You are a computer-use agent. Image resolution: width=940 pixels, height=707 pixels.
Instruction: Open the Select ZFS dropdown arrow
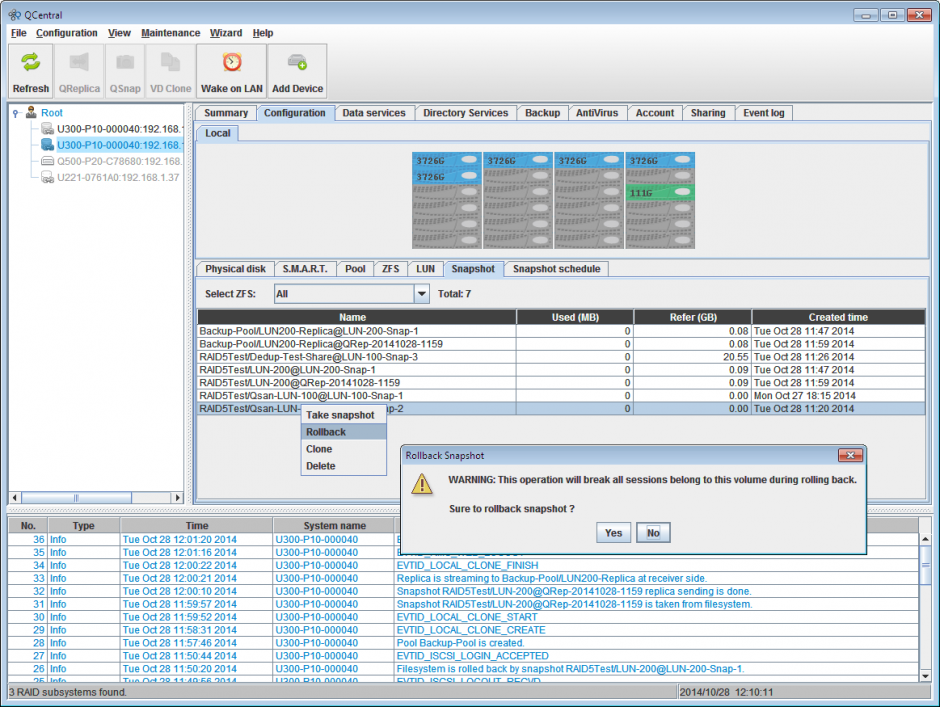(421, 294)
